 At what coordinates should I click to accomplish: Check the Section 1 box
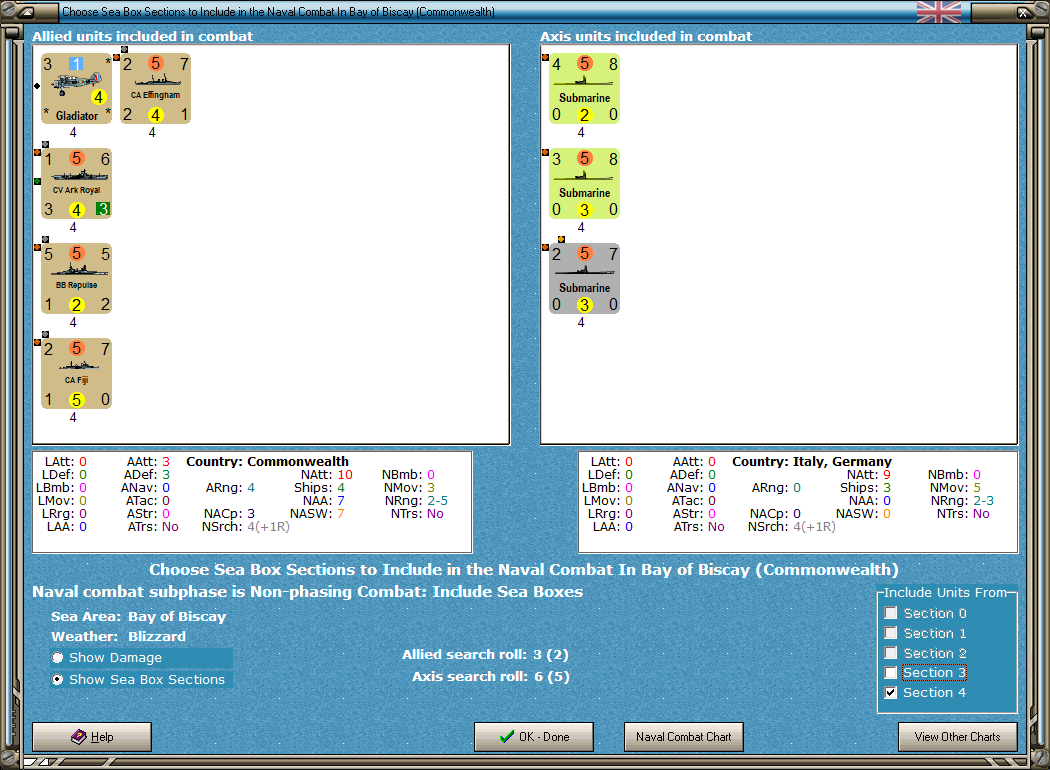tap(891, 633)
